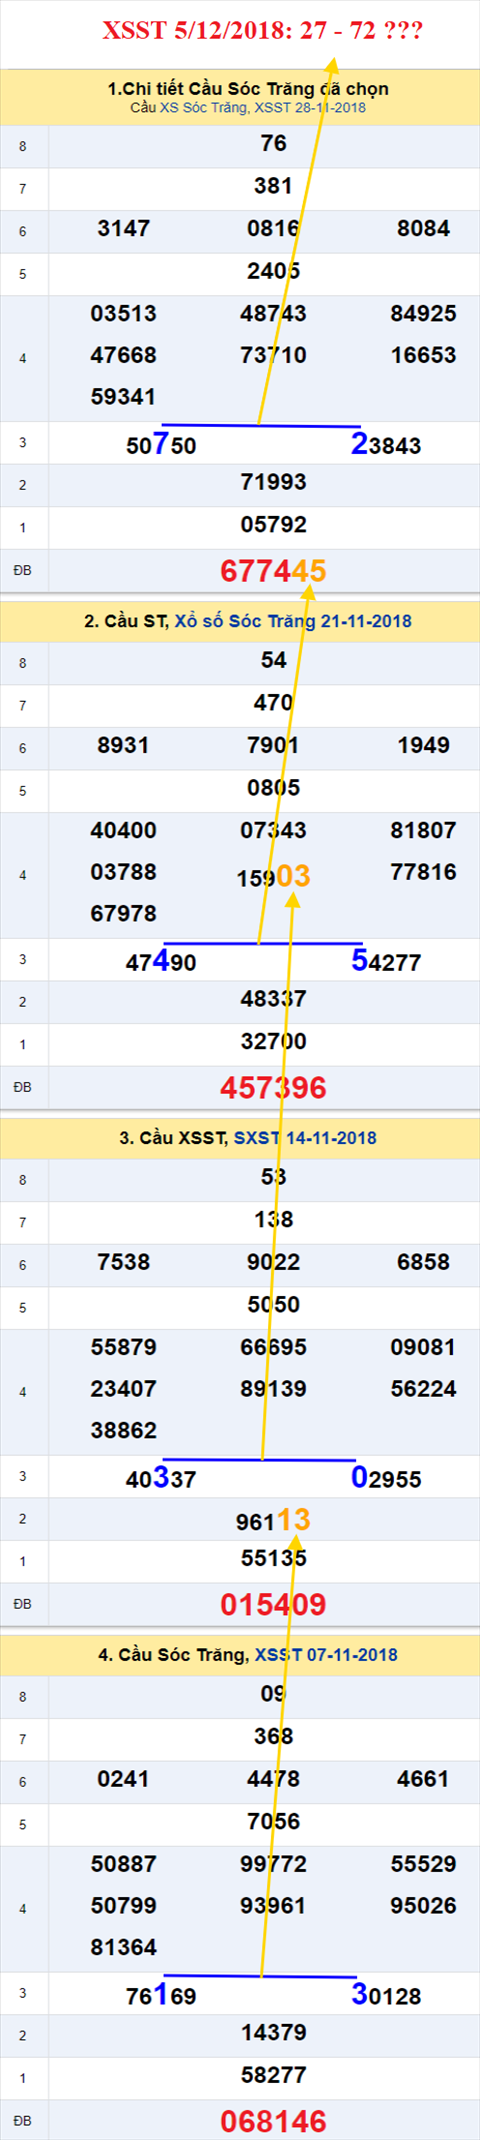The image size is (480, 2140).
Task: Select prize number 05792
Action: tap(274, 525)
